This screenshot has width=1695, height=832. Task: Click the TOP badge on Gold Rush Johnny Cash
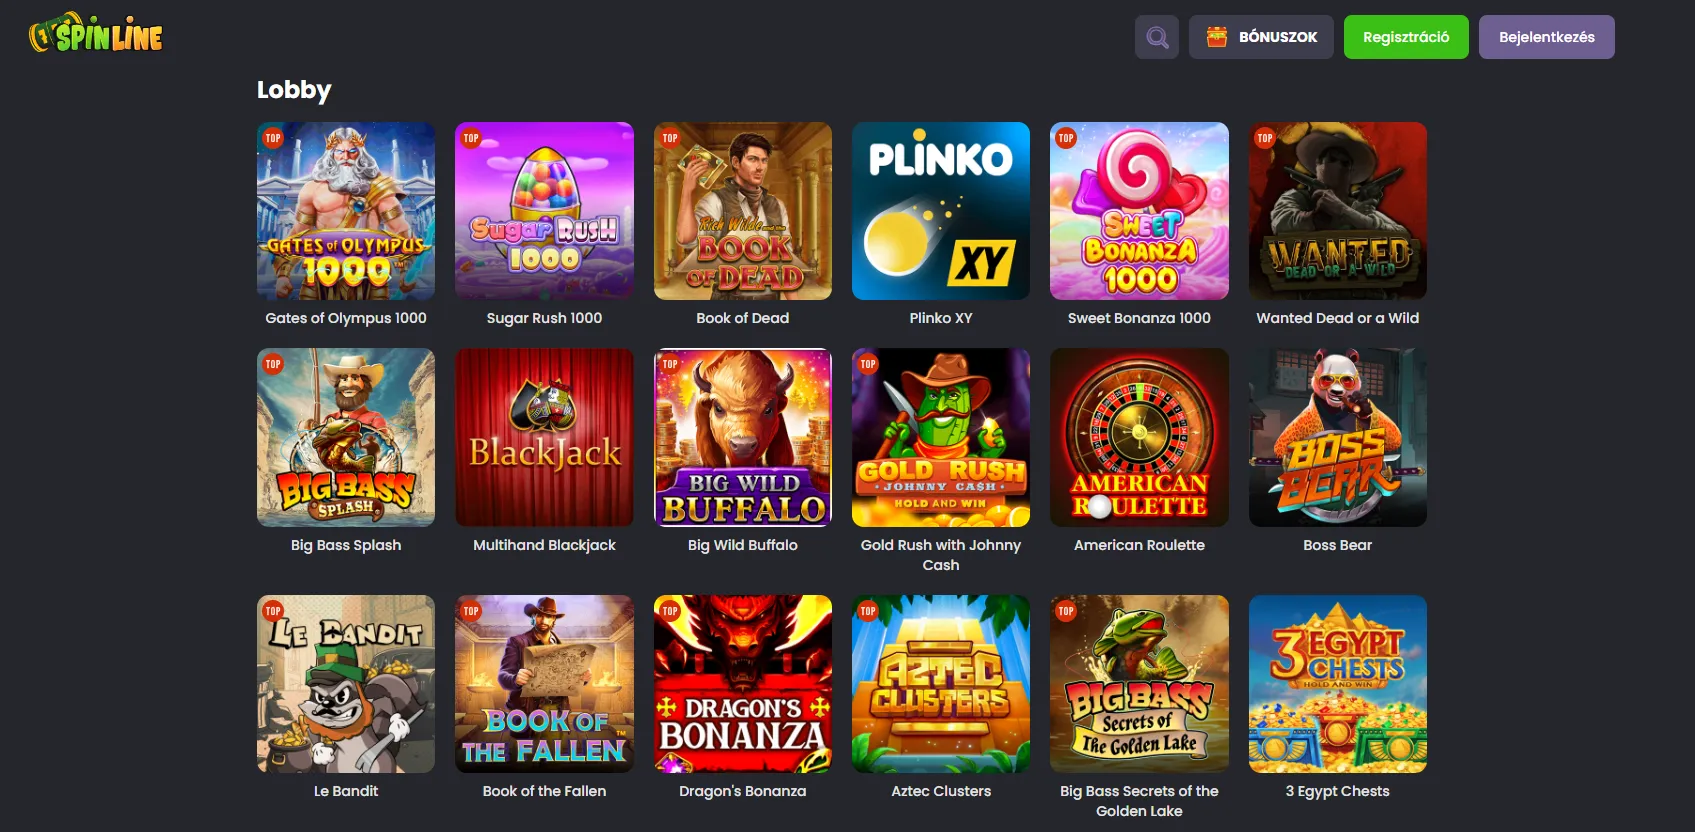(868, 364)
